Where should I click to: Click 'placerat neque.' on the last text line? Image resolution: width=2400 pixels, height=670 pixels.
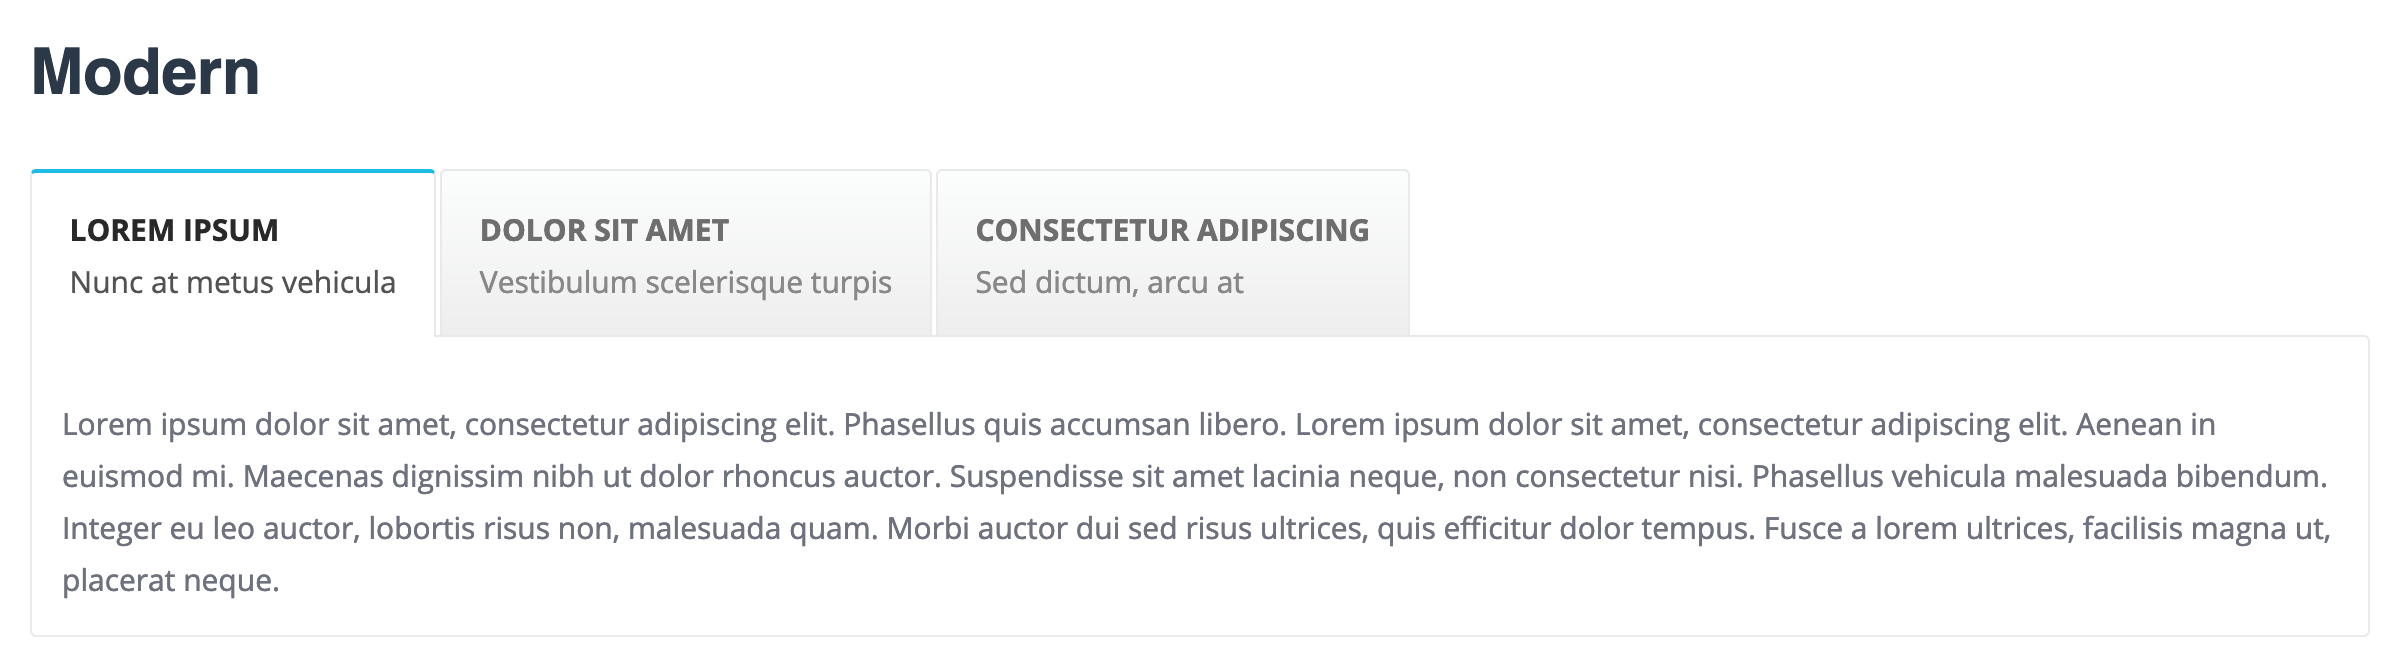171,581
